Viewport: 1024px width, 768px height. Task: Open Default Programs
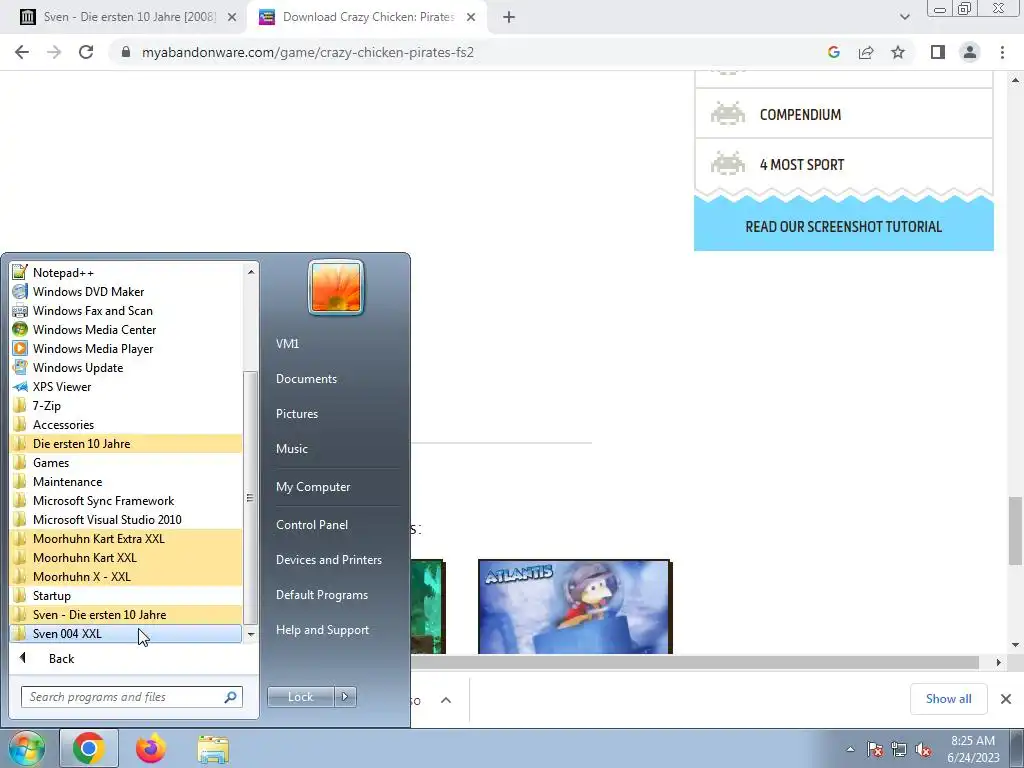click(x=321, y=595)
